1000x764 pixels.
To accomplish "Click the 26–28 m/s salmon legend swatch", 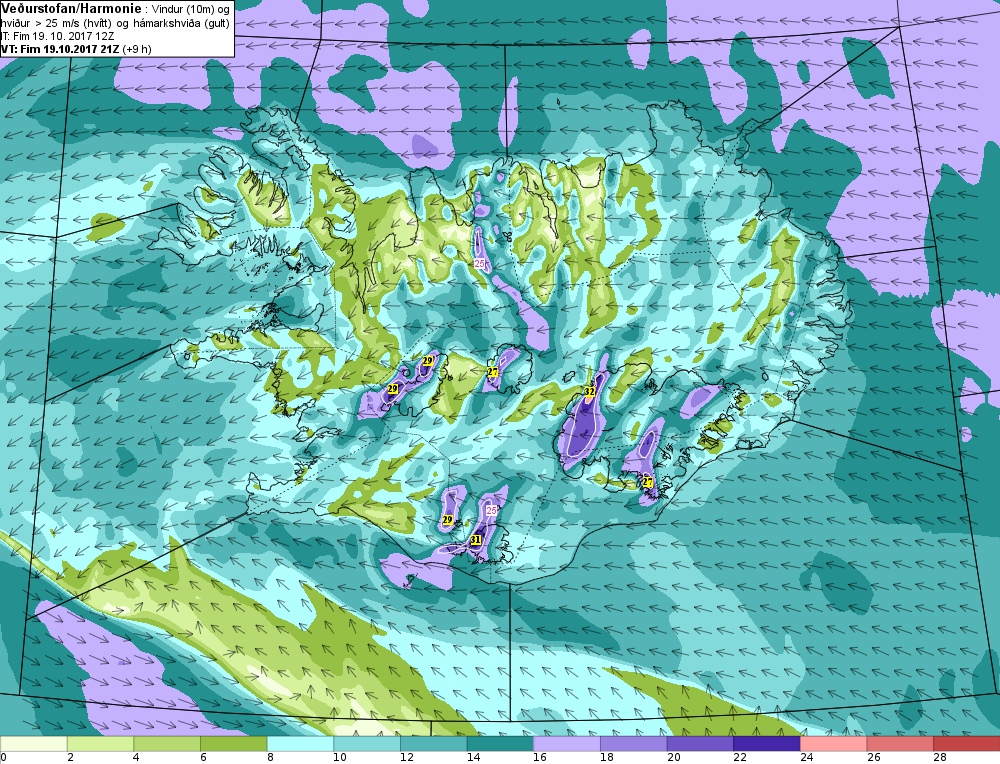I will (x=900, y=743).
